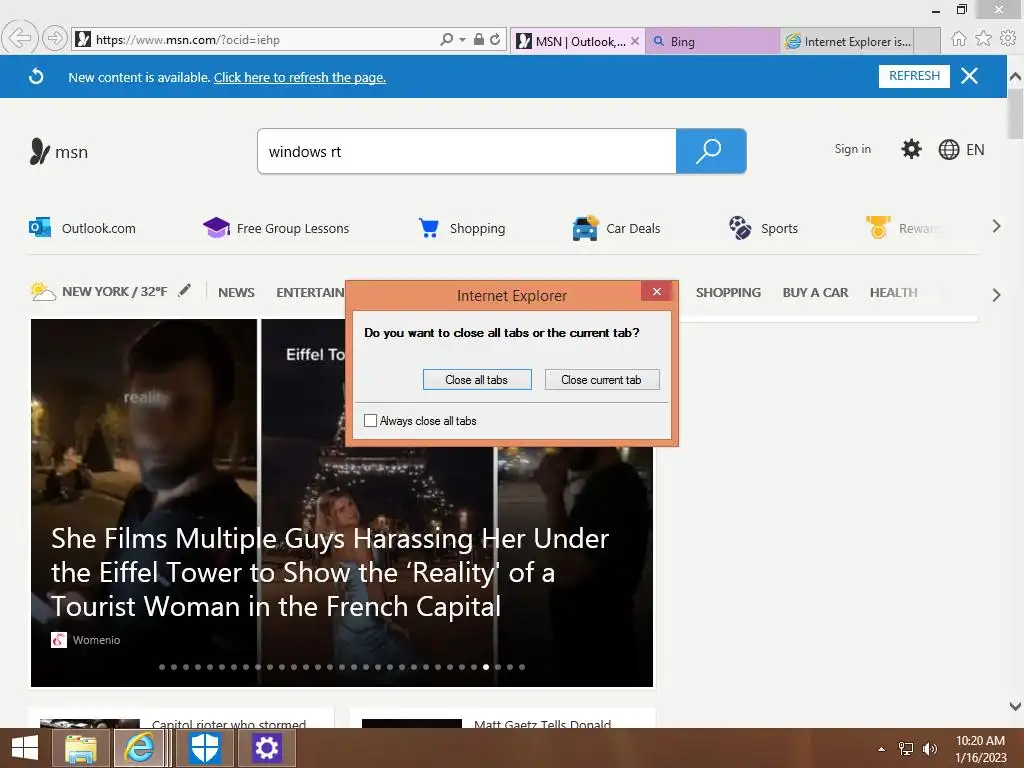Expand category bar right chevron
Image resolution: width=1024 pixels, height=768 pixels.
pyautogui.click(x=996, y=295)
